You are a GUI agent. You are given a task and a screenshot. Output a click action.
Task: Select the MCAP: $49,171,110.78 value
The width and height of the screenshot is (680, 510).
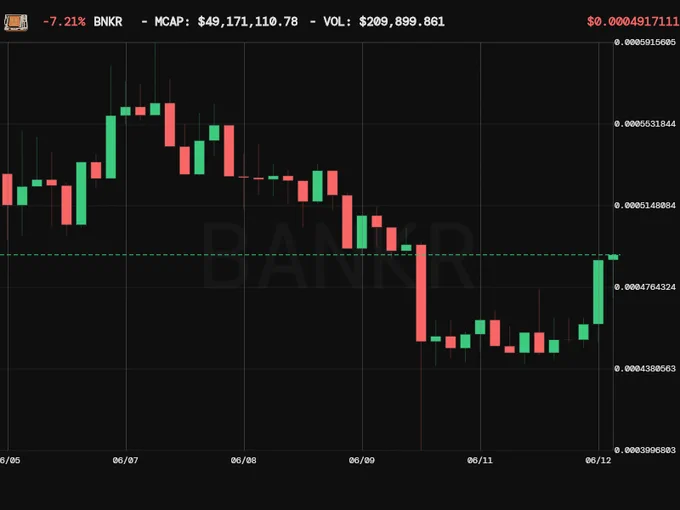226,22
